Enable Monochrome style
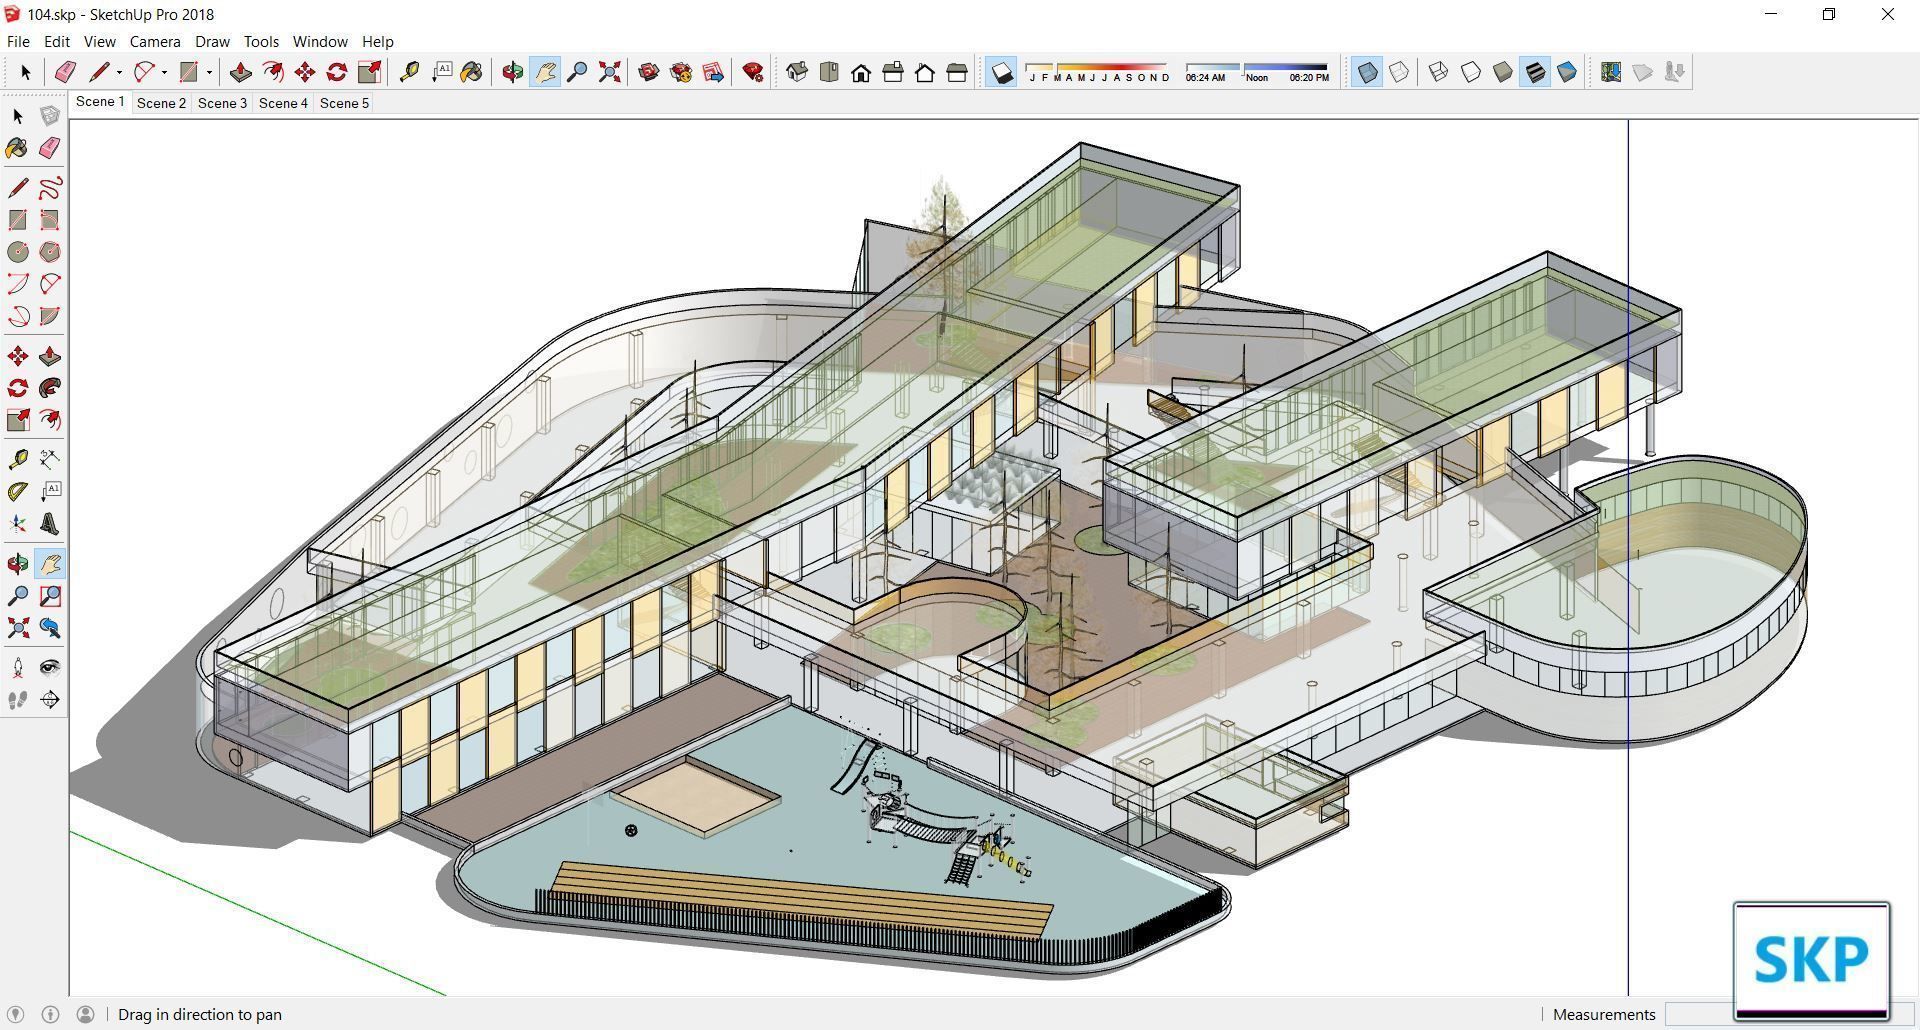The height and width of the screenshot is (1030, 1920). (x=1567, y=72)
